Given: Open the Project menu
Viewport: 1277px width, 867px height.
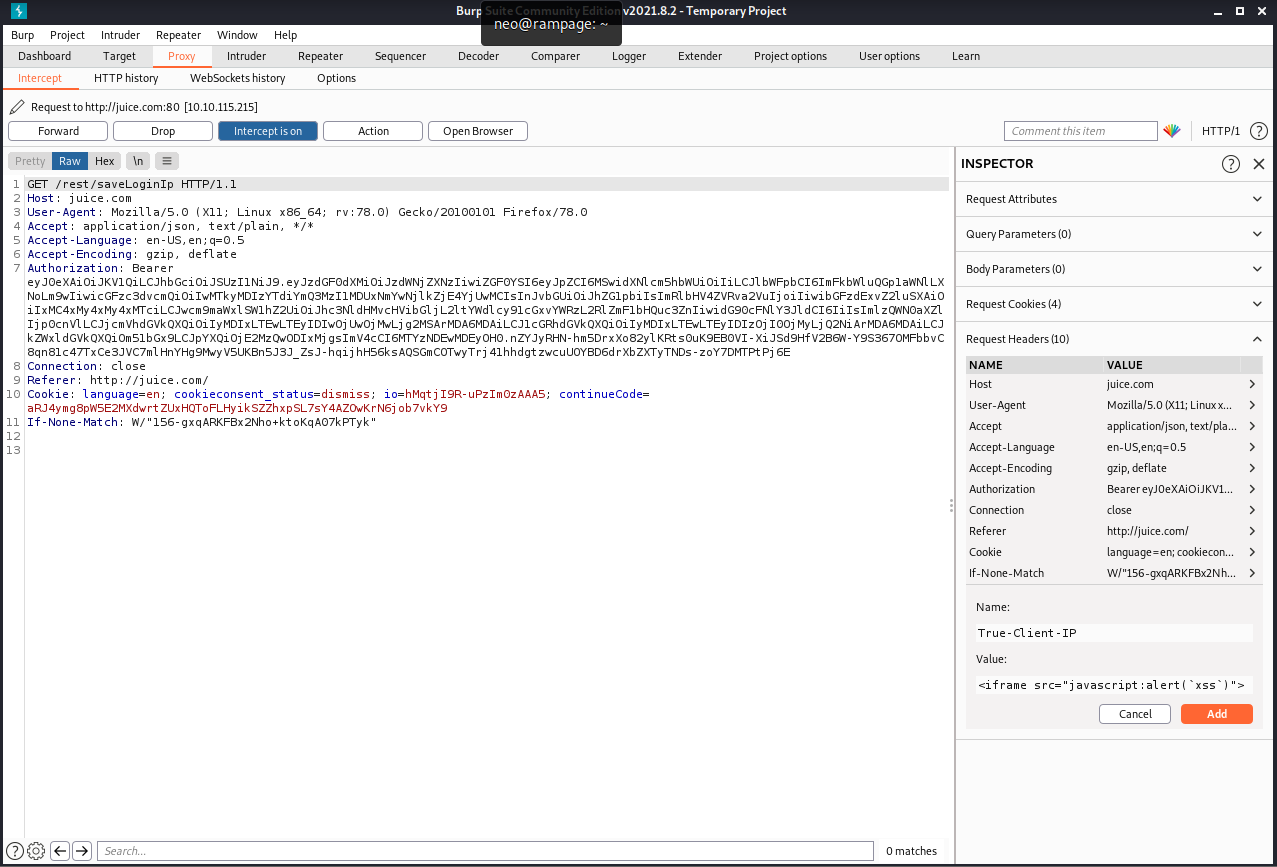Looking at the screenshot, I should (68, 35).
